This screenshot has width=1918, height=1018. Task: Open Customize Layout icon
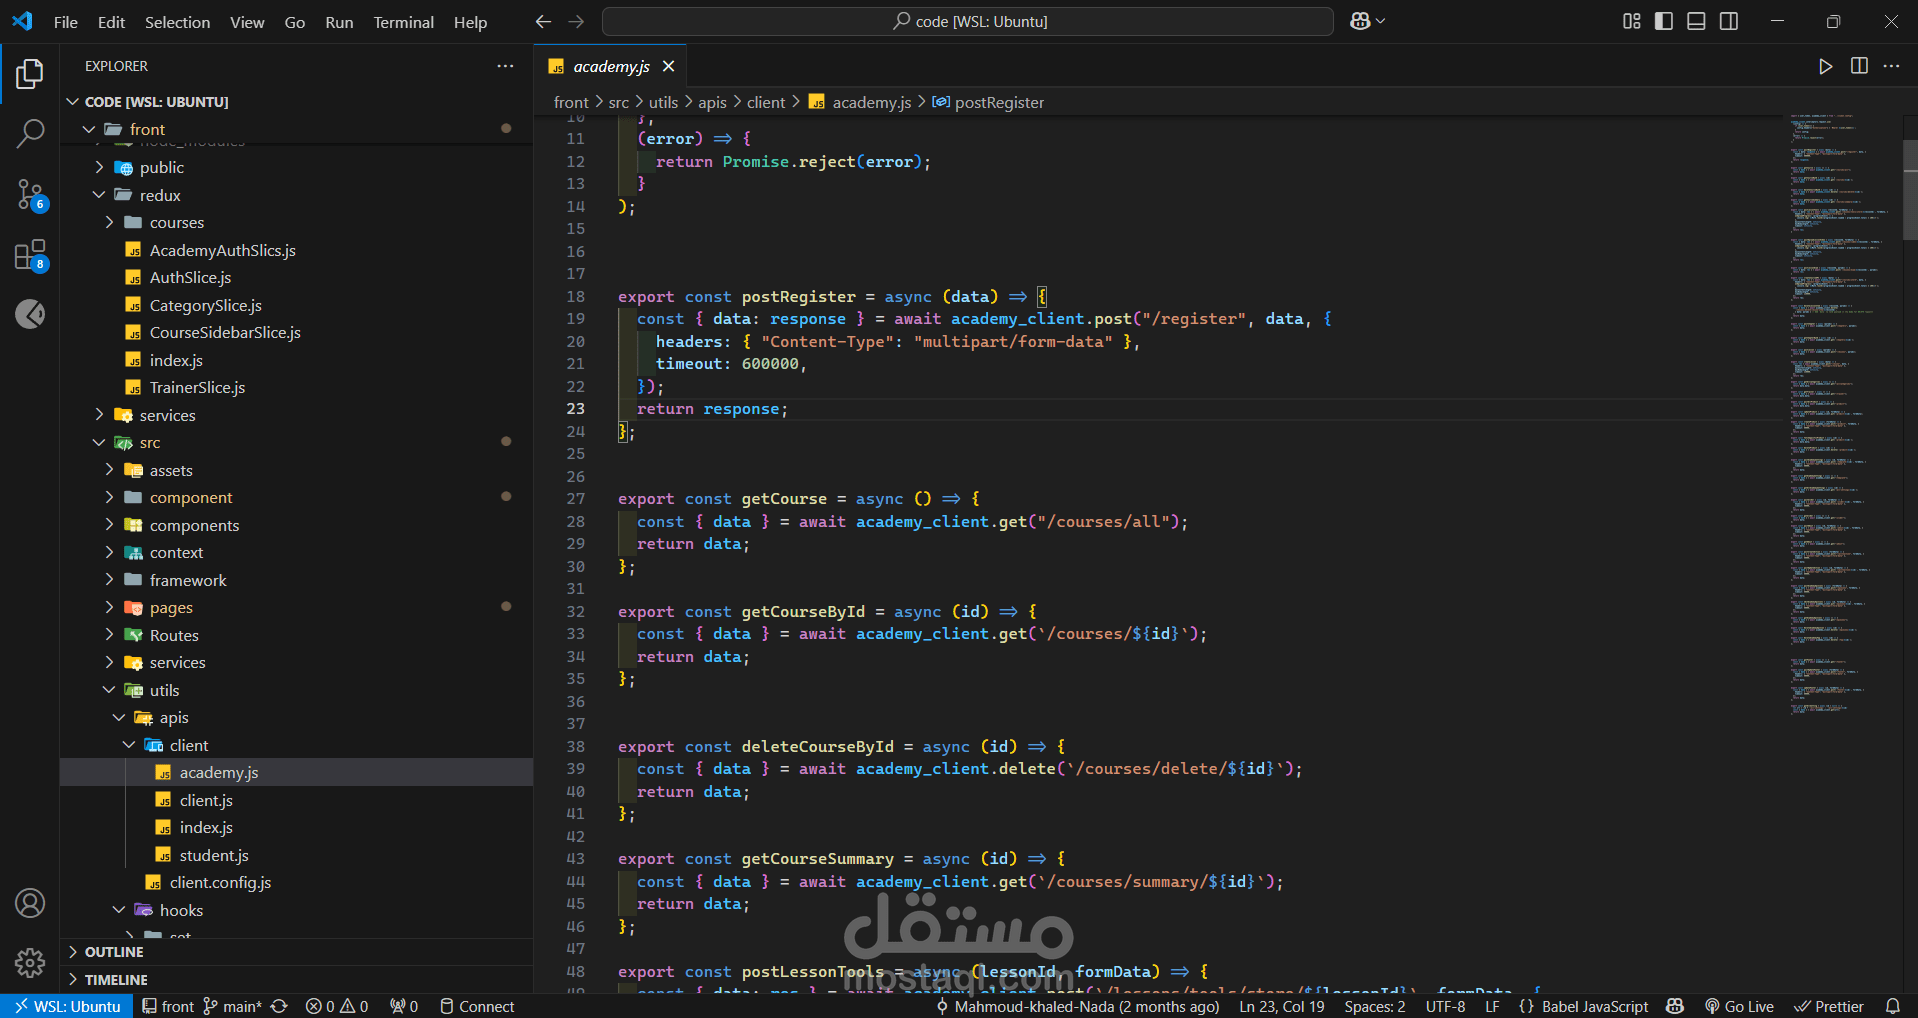tap(1632, 21)
